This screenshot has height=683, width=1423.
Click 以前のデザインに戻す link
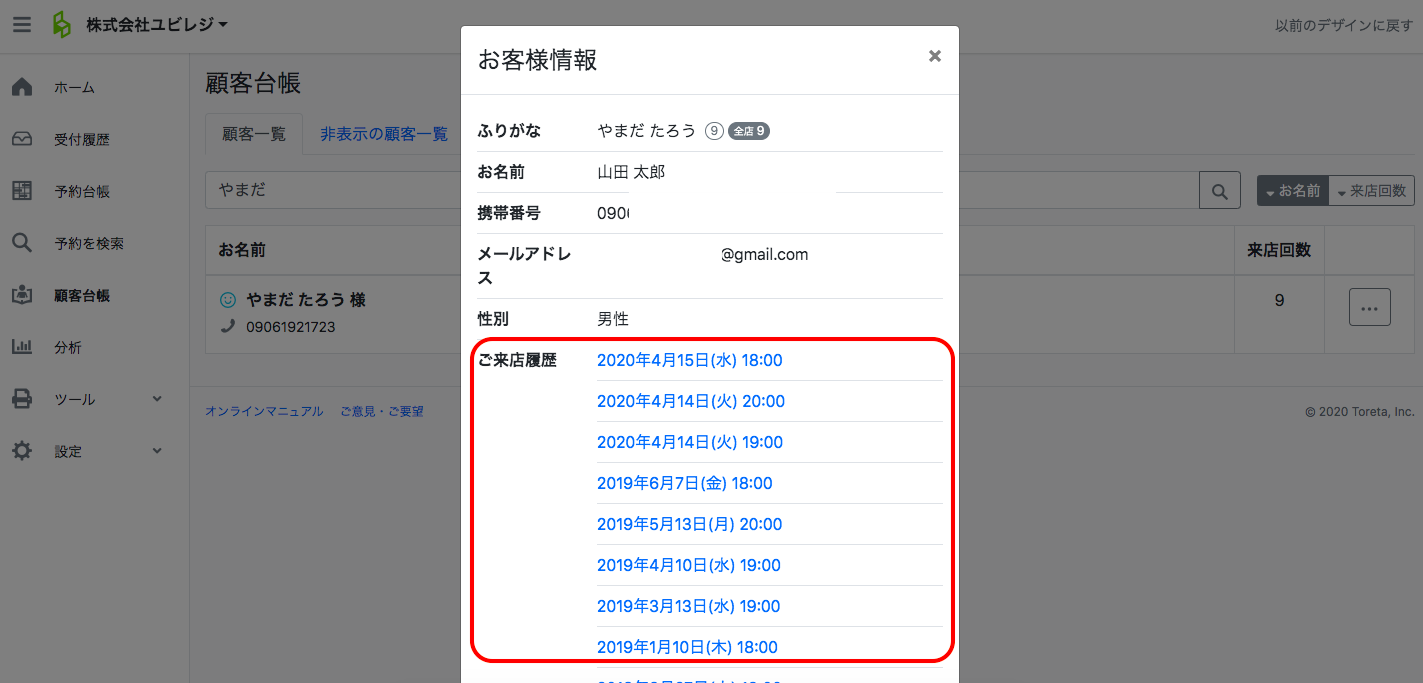pos(1344,26)
